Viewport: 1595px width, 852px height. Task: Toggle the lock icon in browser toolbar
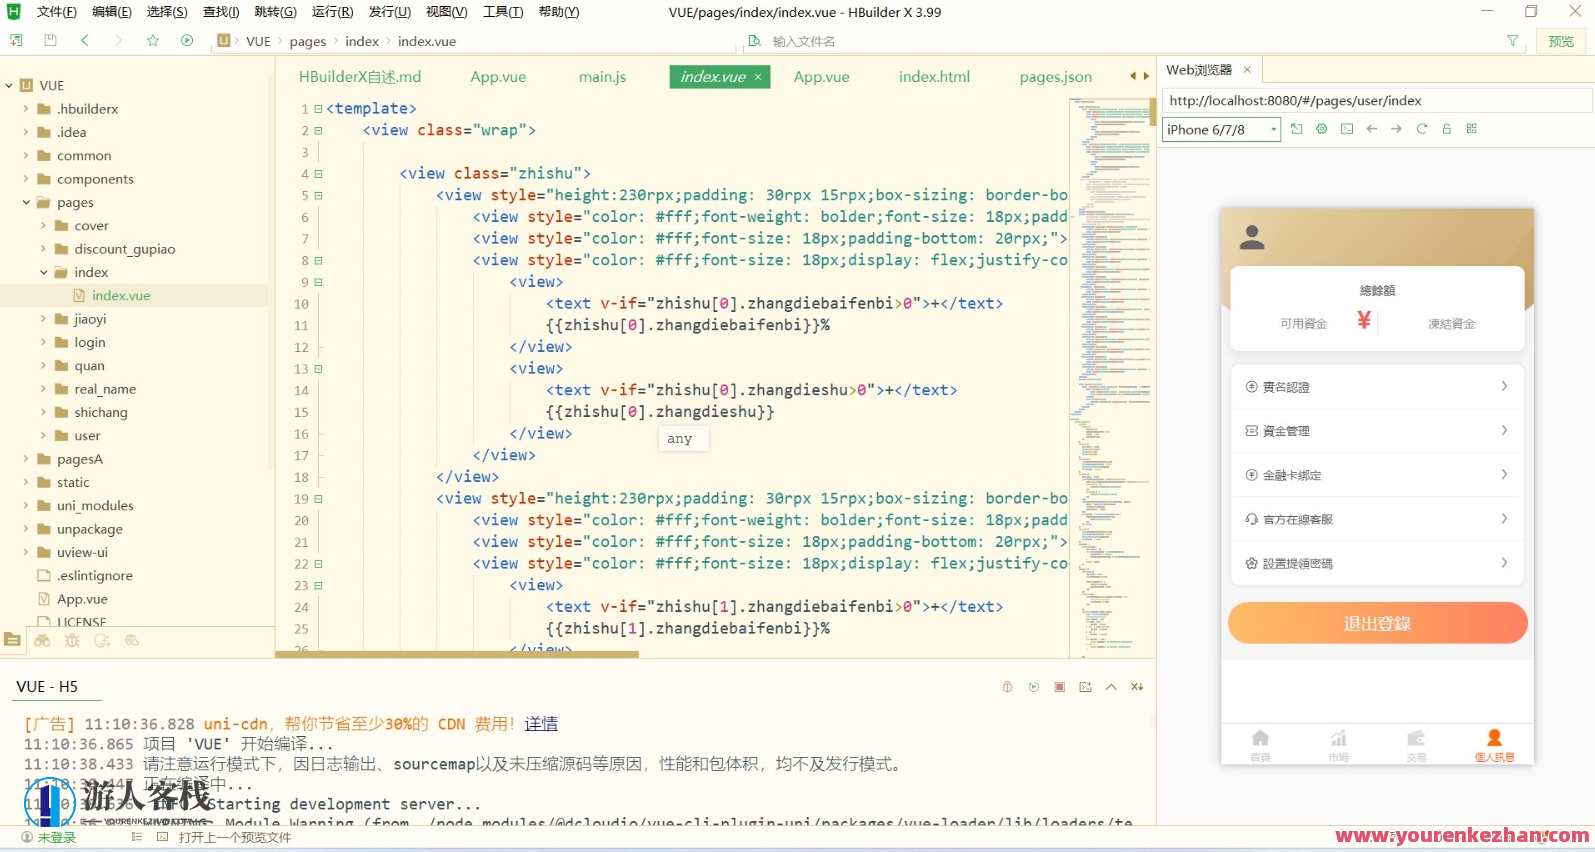pos(1446,129)
